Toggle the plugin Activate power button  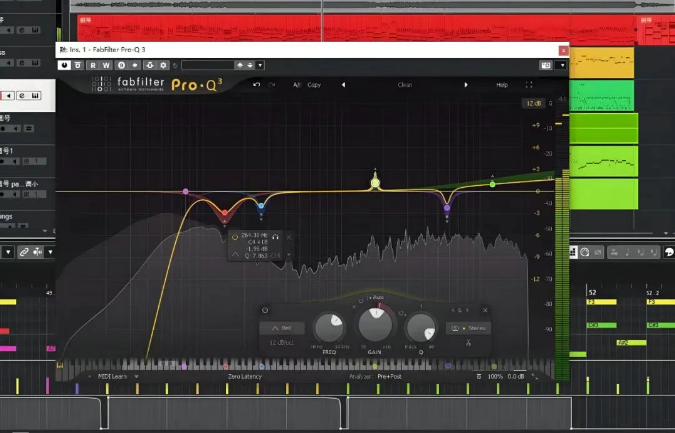[65, 65]
